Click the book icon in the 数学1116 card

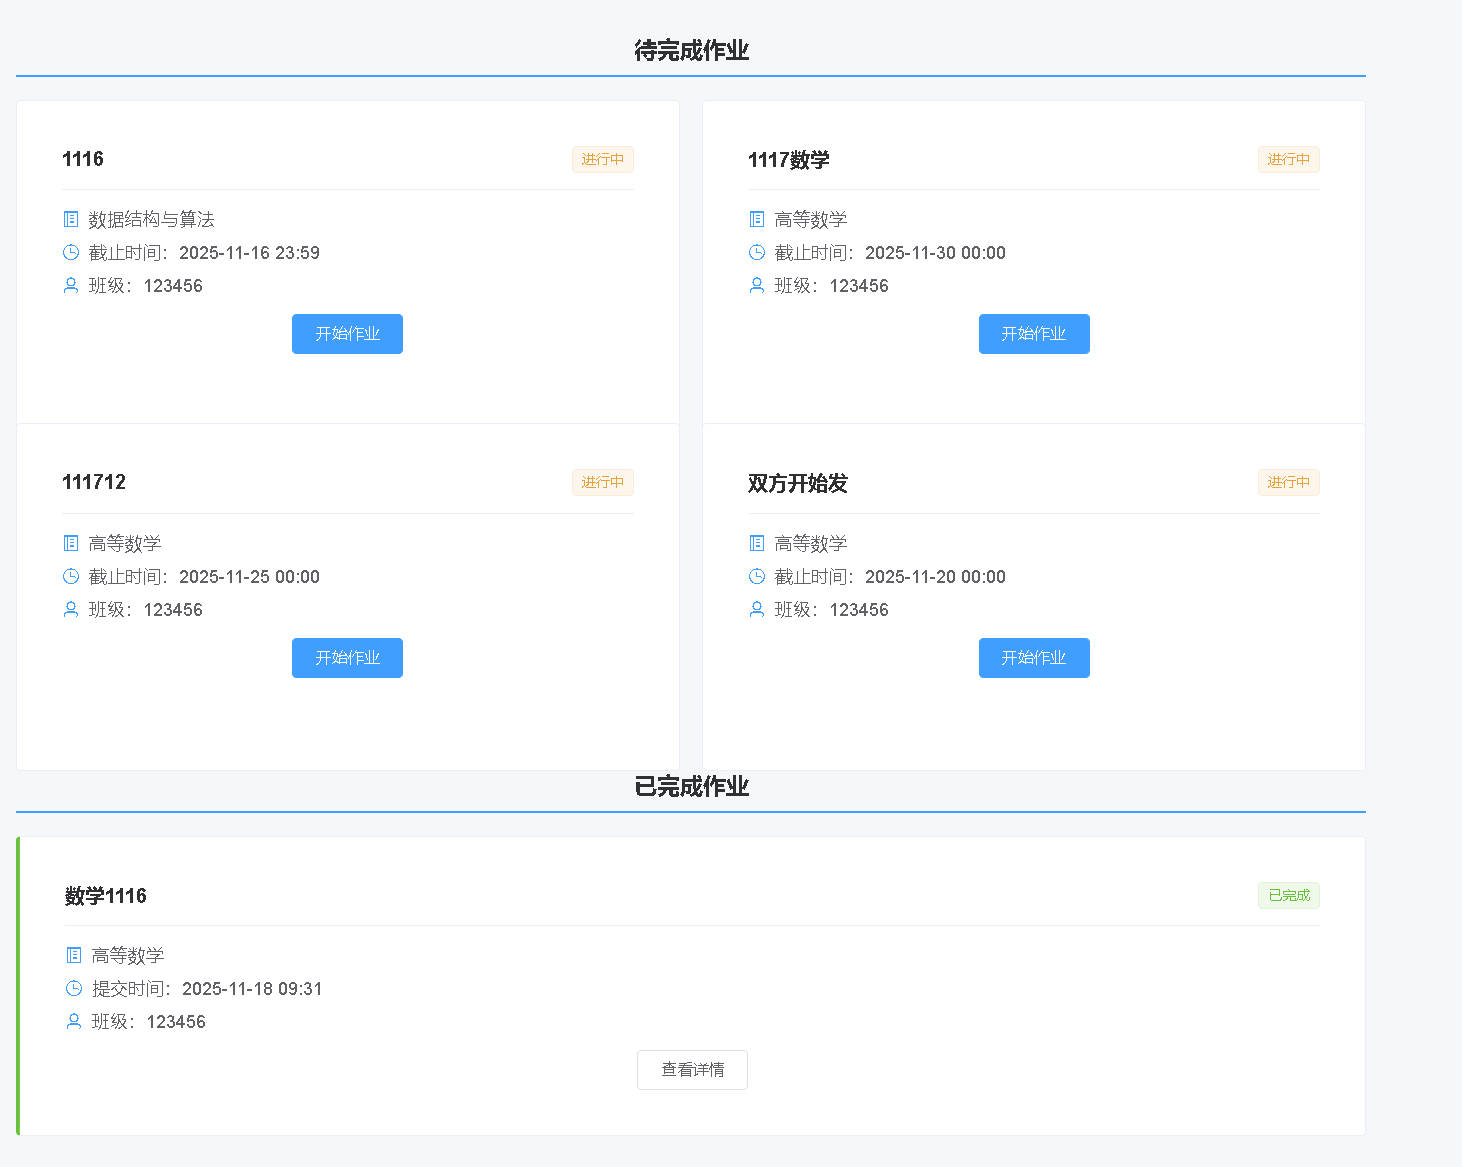(x=74, y=955)
